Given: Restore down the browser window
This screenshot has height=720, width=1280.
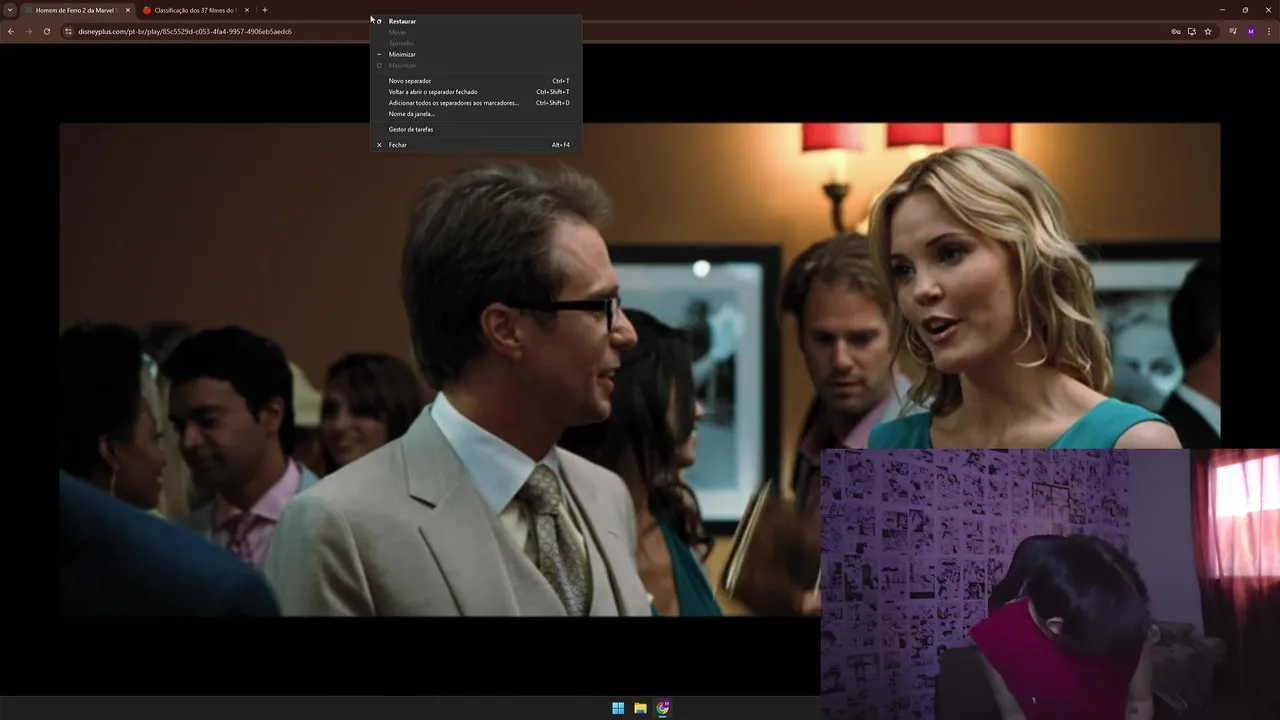Looking at the screenshot, I should coord(1245,10).
